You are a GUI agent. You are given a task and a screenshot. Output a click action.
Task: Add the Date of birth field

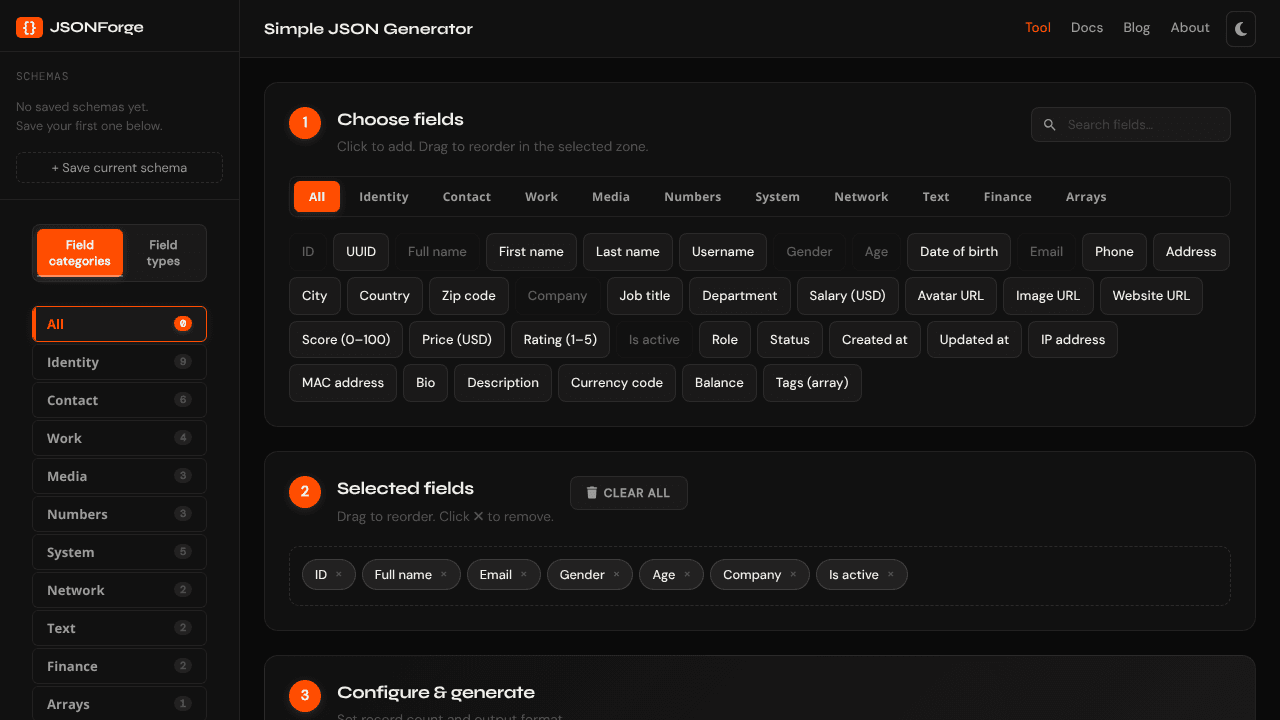pos(959,252)
